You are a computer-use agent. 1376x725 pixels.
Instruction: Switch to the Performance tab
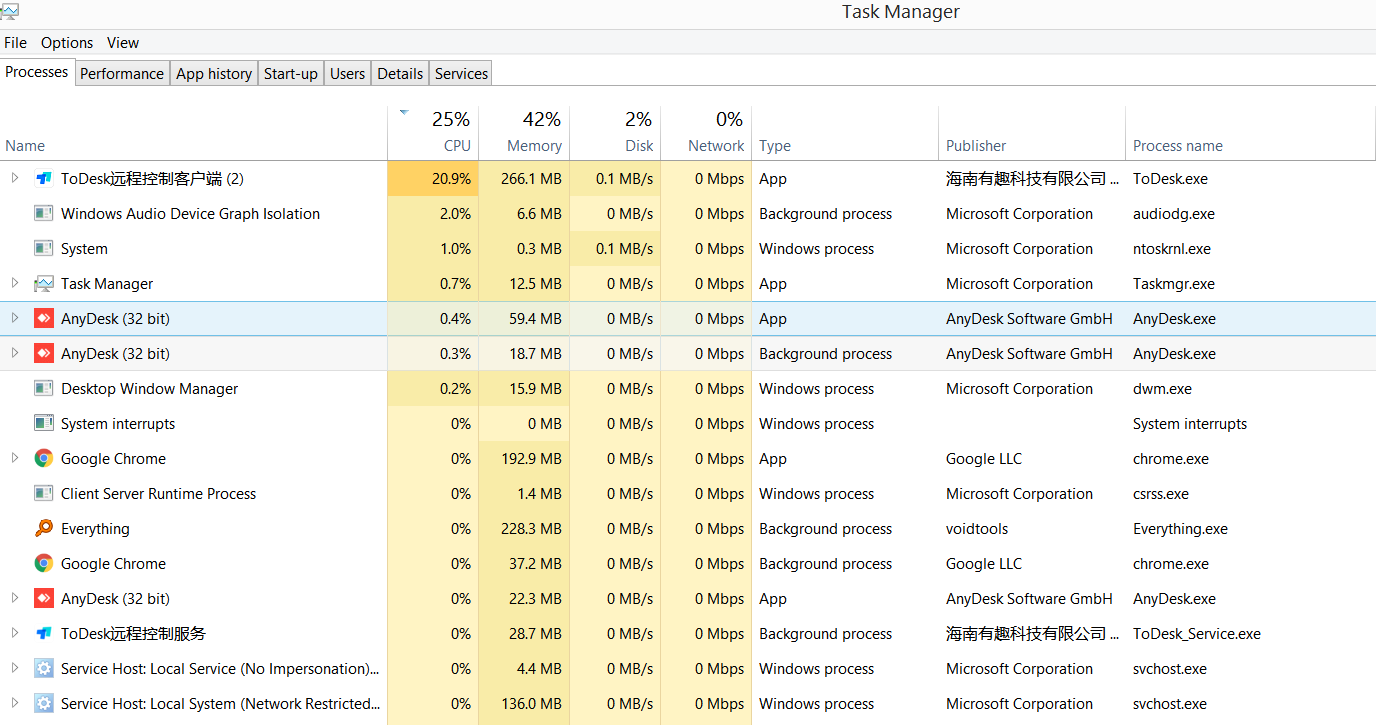coord(122,74)
